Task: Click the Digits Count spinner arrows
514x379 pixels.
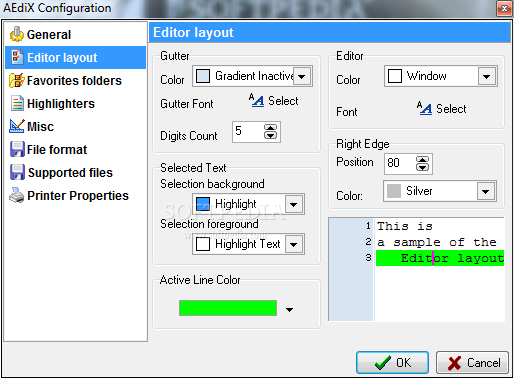Action: 270,131
